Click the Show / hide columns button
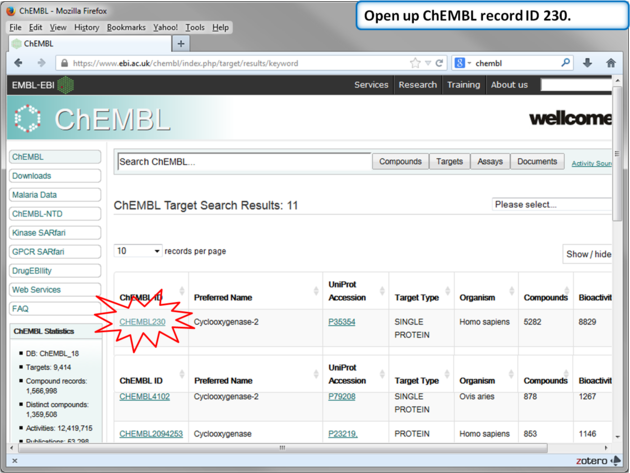Viewport: 630px width, 473px height. coord(589,254)
